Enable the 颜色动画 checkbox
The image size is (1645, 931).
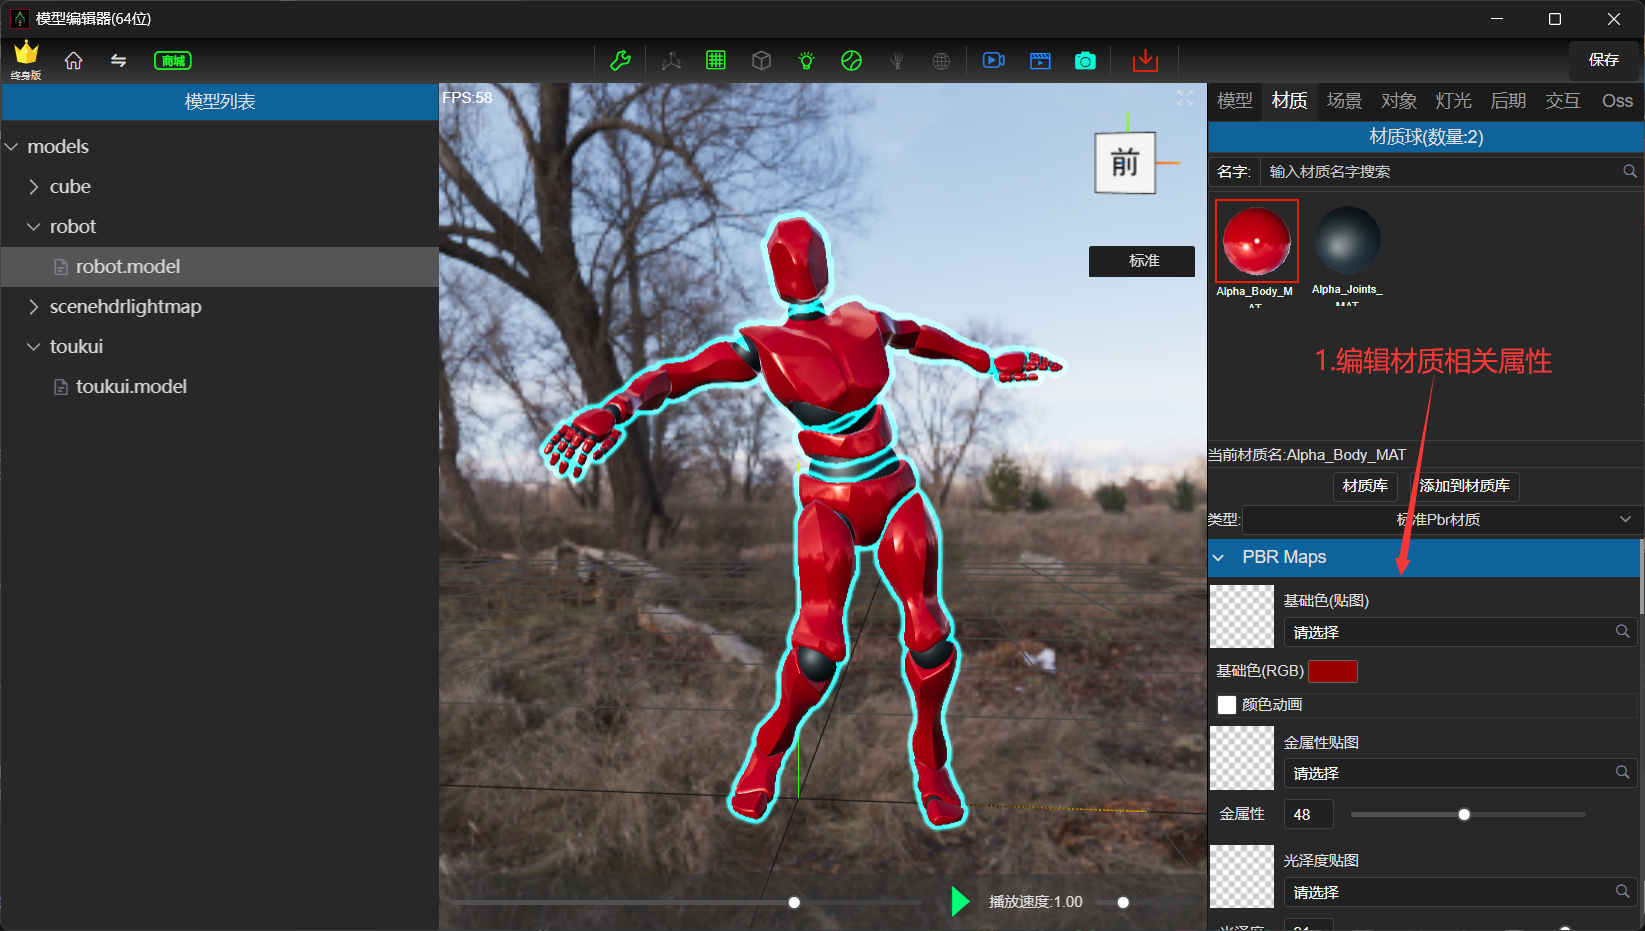click(x=1227, y=705)
